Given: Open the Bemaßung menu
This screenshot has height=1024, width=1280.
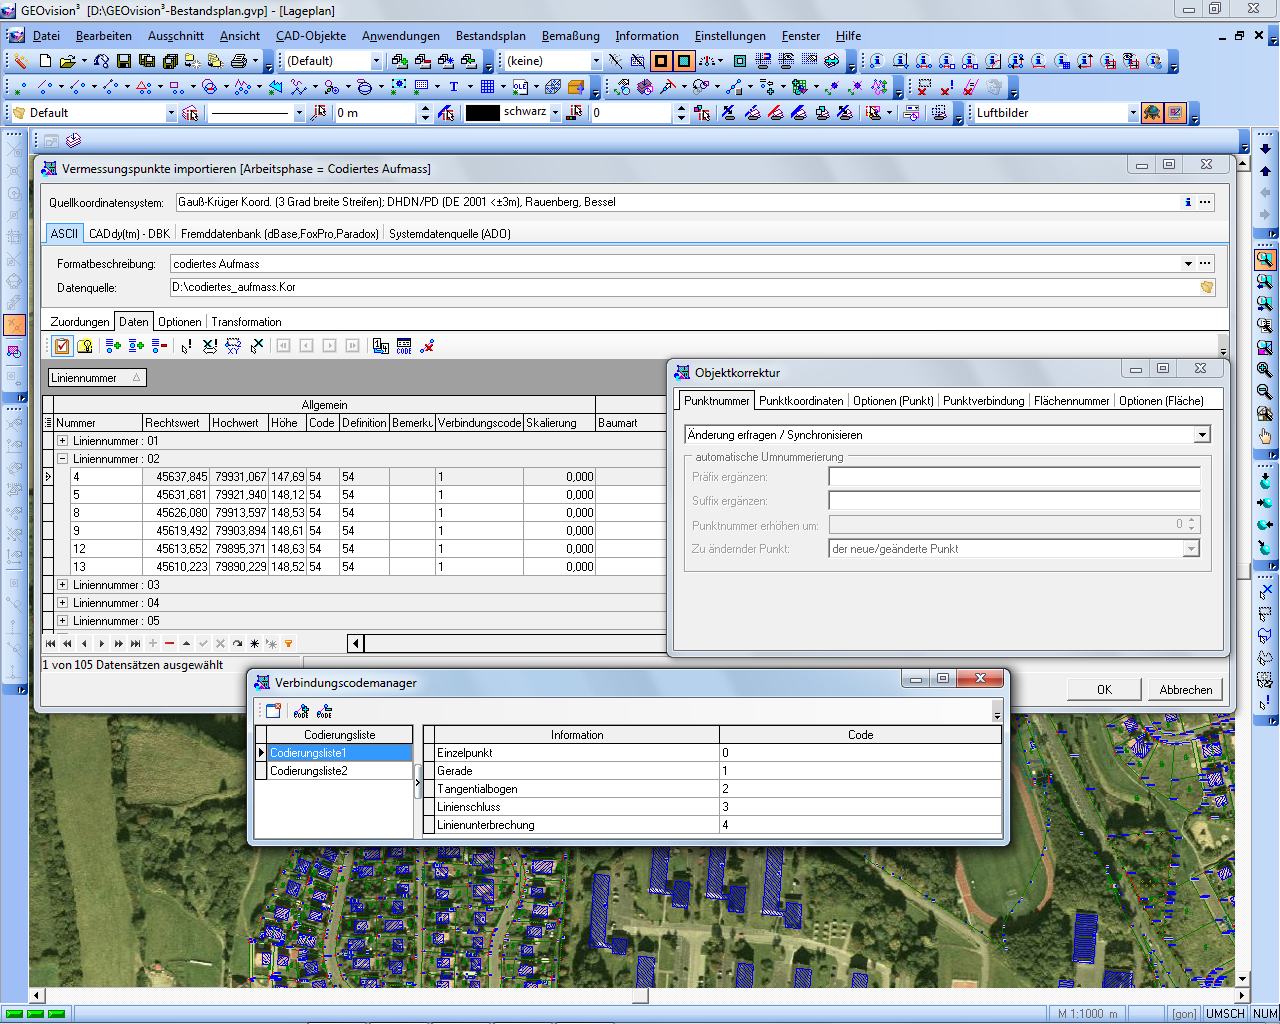Looking at the screenshot, I should 571,36.
